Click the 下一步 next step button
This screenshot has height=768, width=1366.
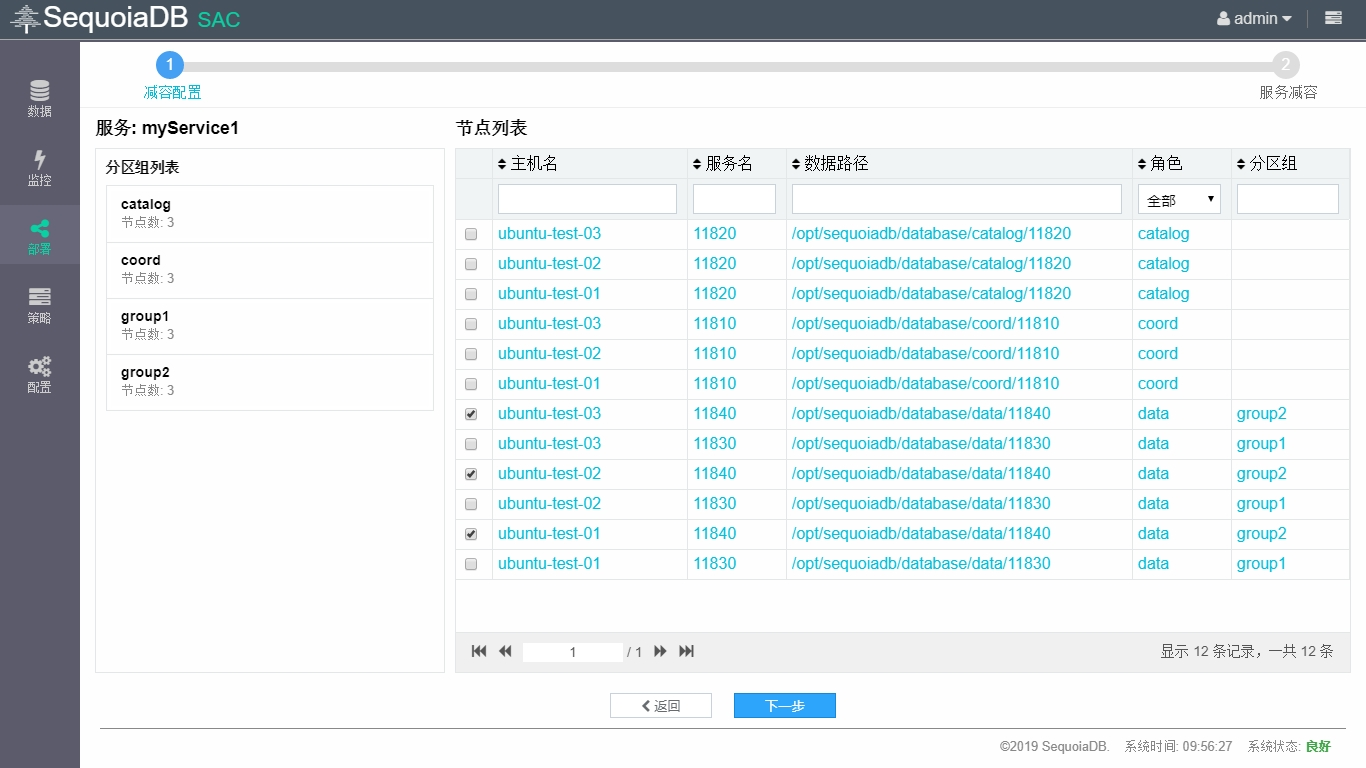[x=784, y=706]
